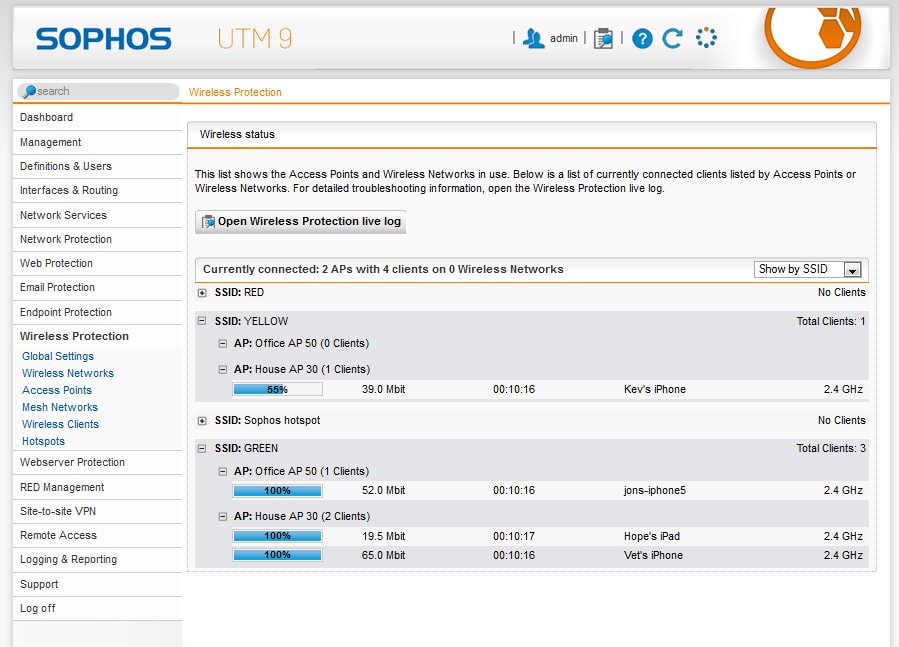Click client name Kev's iPhone

(655, 389)
